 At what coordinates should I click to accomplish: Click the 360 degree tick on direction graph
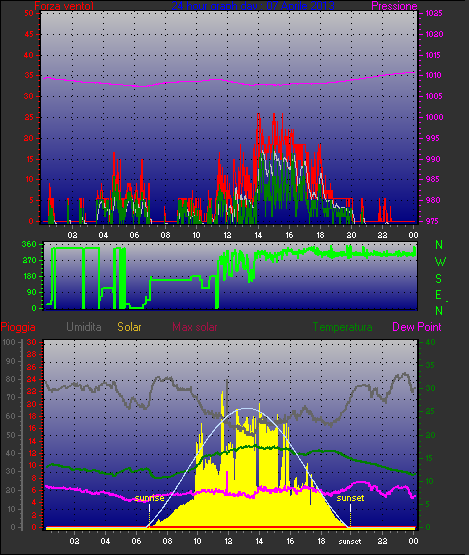[x=29, y=244]
